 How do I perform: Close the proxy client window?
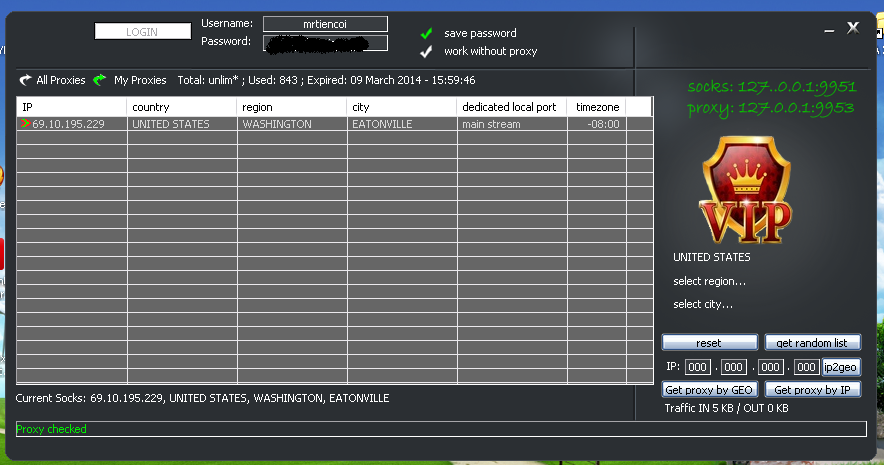click(x=853, y=28)
